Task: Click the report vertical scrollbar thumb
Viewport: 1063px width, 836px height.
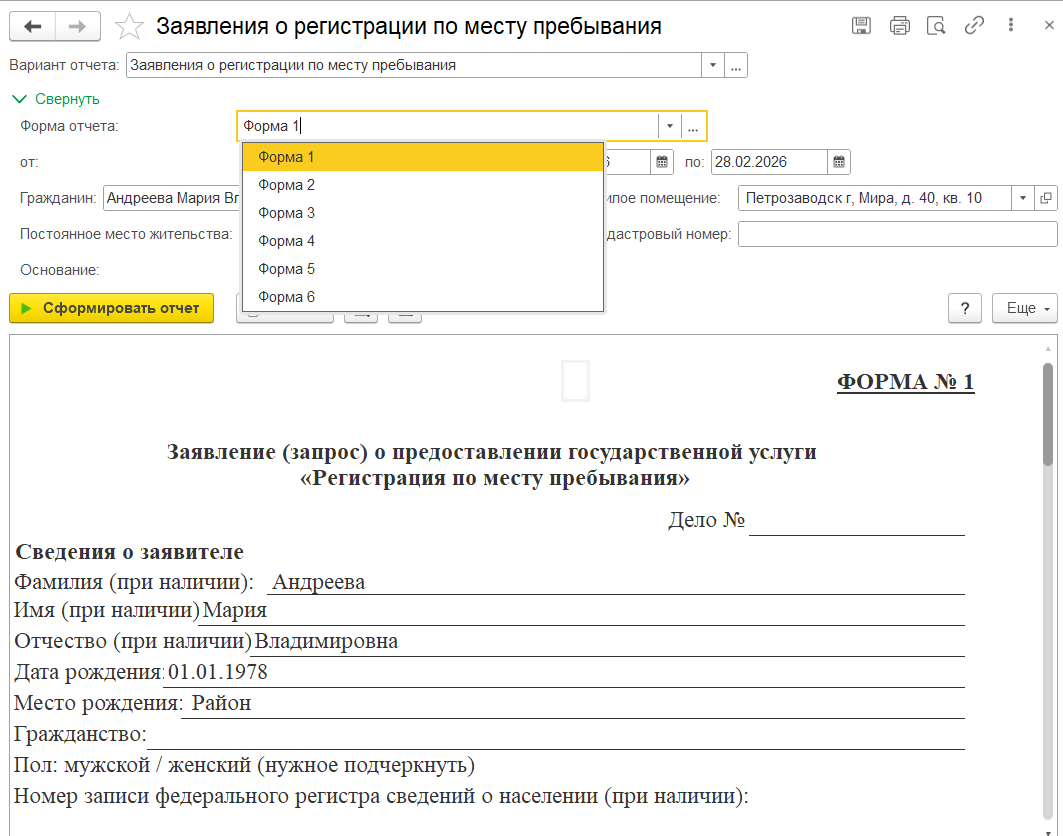Action: [x=1048, y=410]
